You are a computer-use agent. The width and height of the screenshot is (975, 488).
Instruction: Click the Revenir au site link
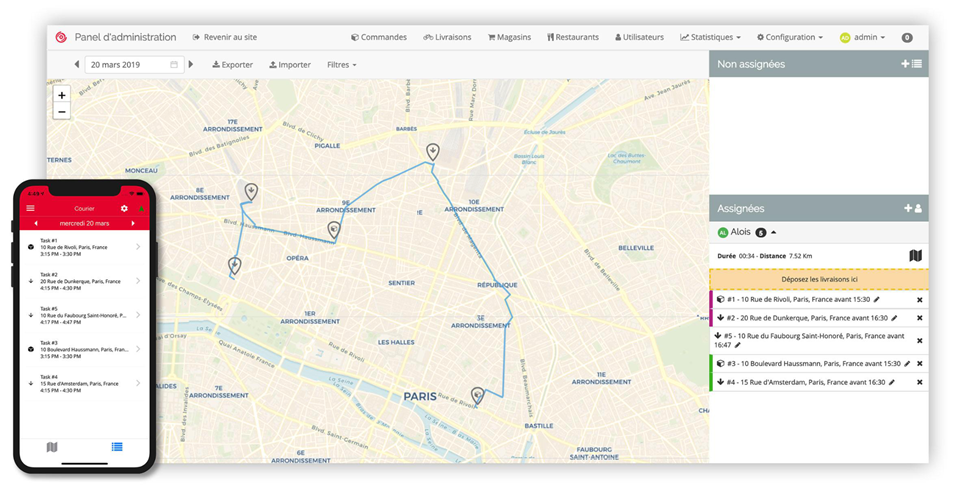pos(224,37)
